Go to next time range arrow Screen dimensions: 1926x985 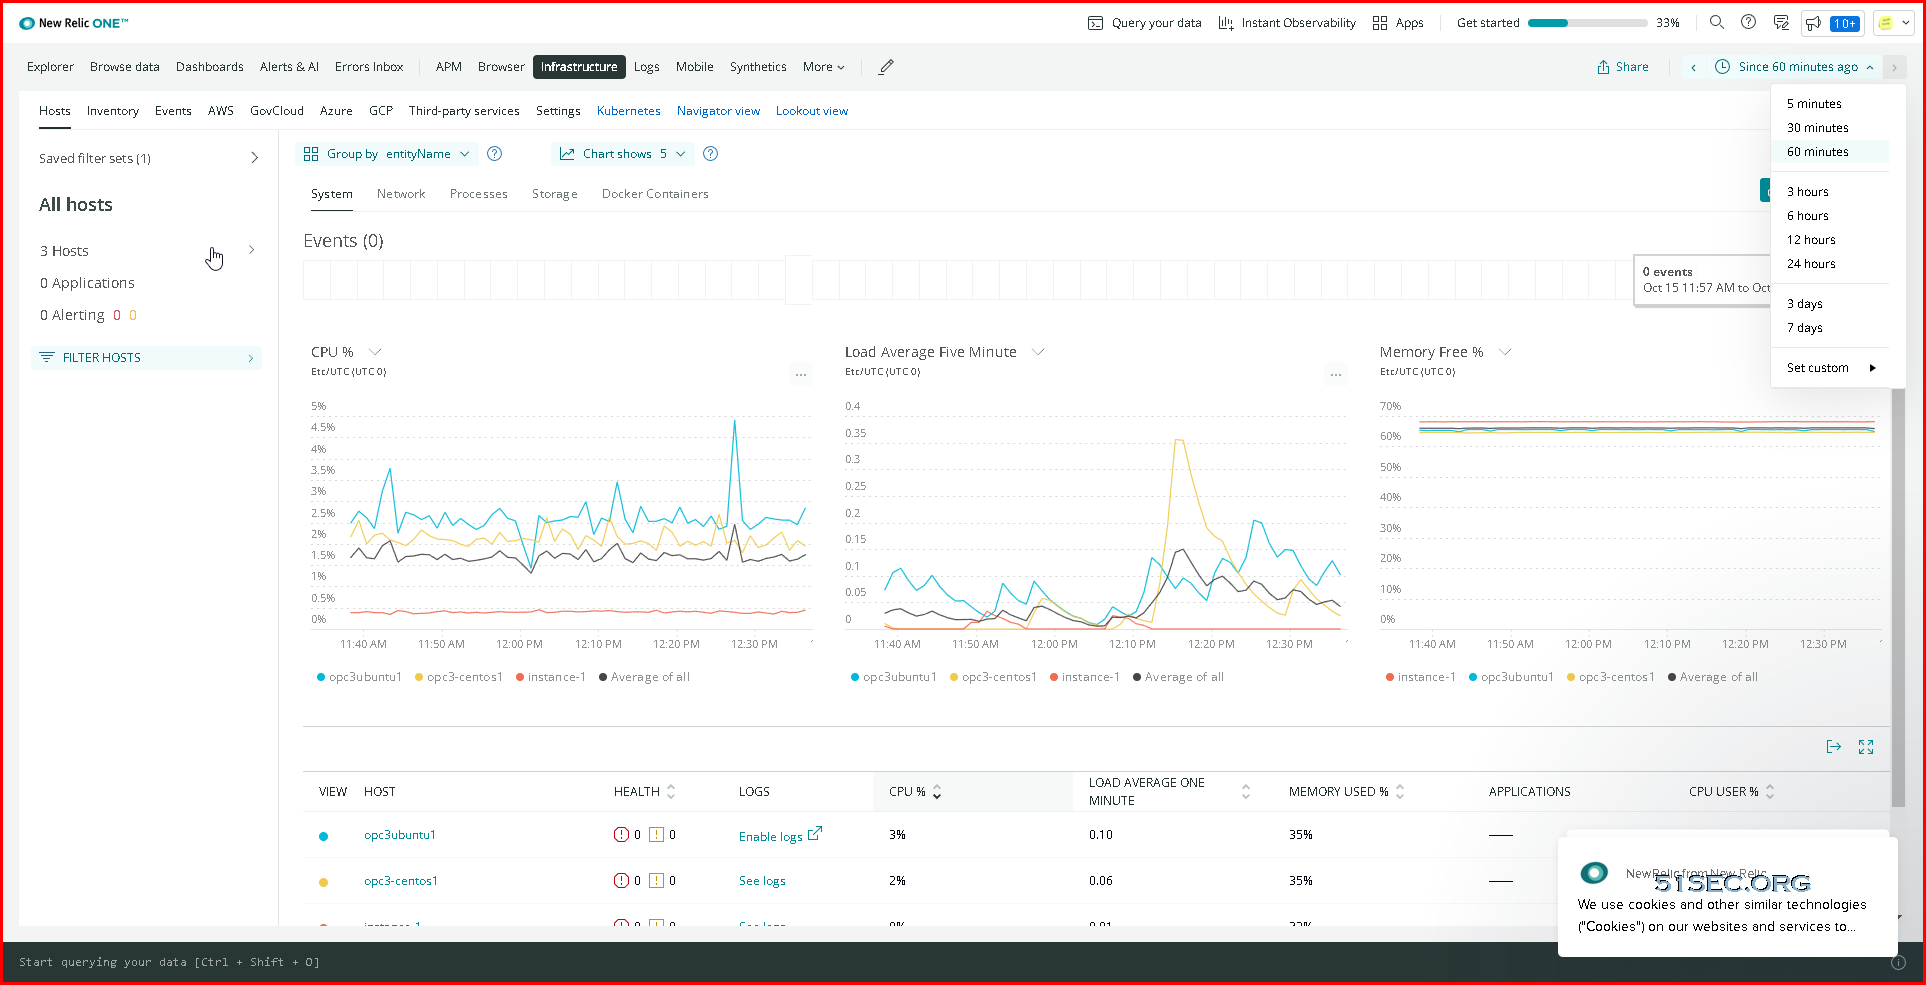[x=1894, y=67]
